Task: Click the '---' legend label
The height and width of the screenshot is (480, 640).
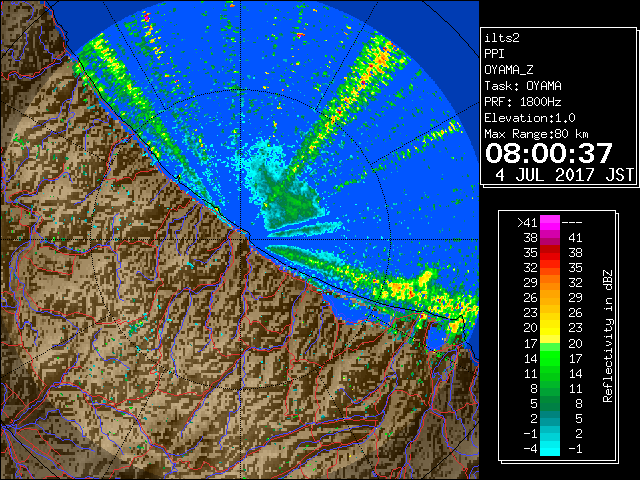Action: coord(572,223)
